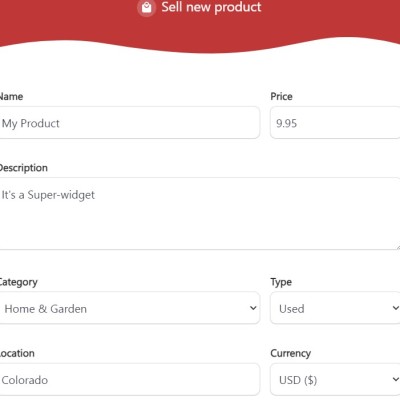Click the chevron arrow in Type selector
The width and height of the screenshot is (400, 400).
point(396,308)
